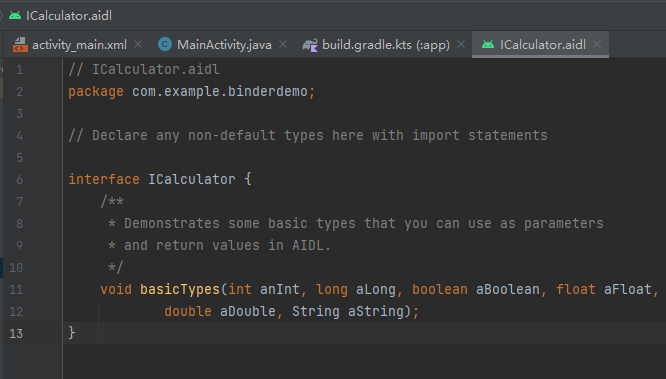Viewport: 666px width, 379px height.
Task: Click line number 2 in the gutter
Action: tap(20, 92)
